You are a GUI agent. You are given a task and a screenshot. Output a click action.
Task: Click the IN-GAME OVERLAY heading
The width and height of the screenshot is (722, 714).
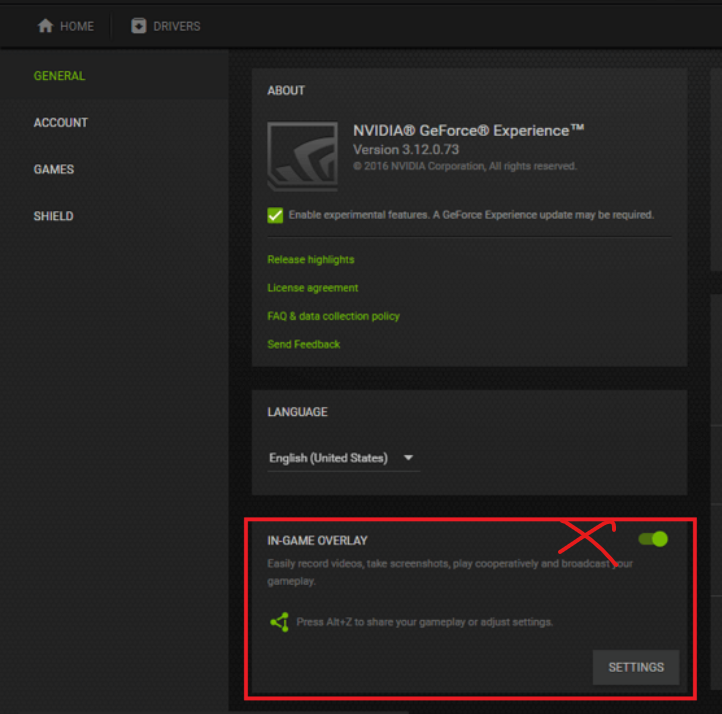[317, 540]
